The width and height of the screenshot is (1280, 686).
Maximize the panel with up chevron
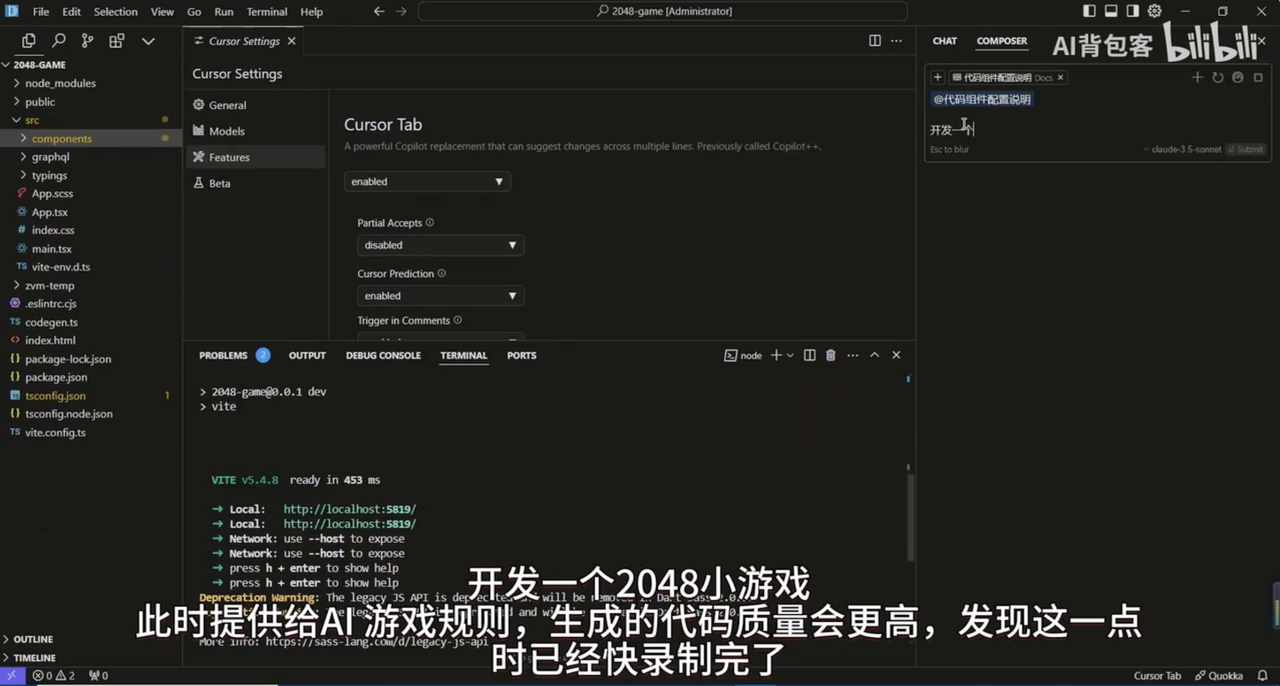coord(874,355)
